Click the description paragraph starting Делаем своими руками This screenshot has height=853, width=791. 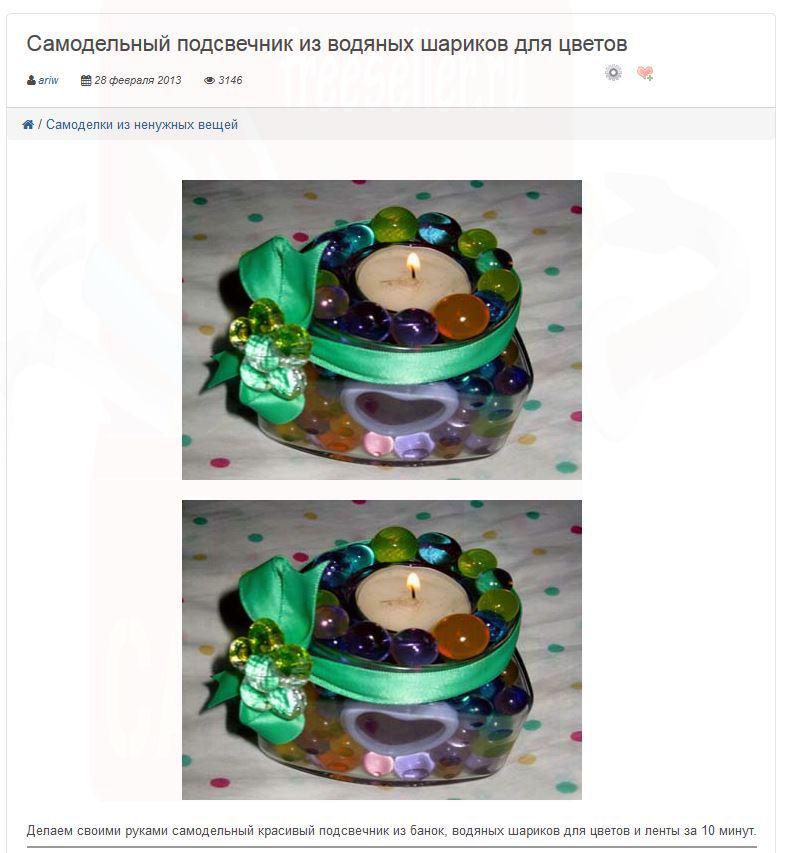tap(391, 831)
